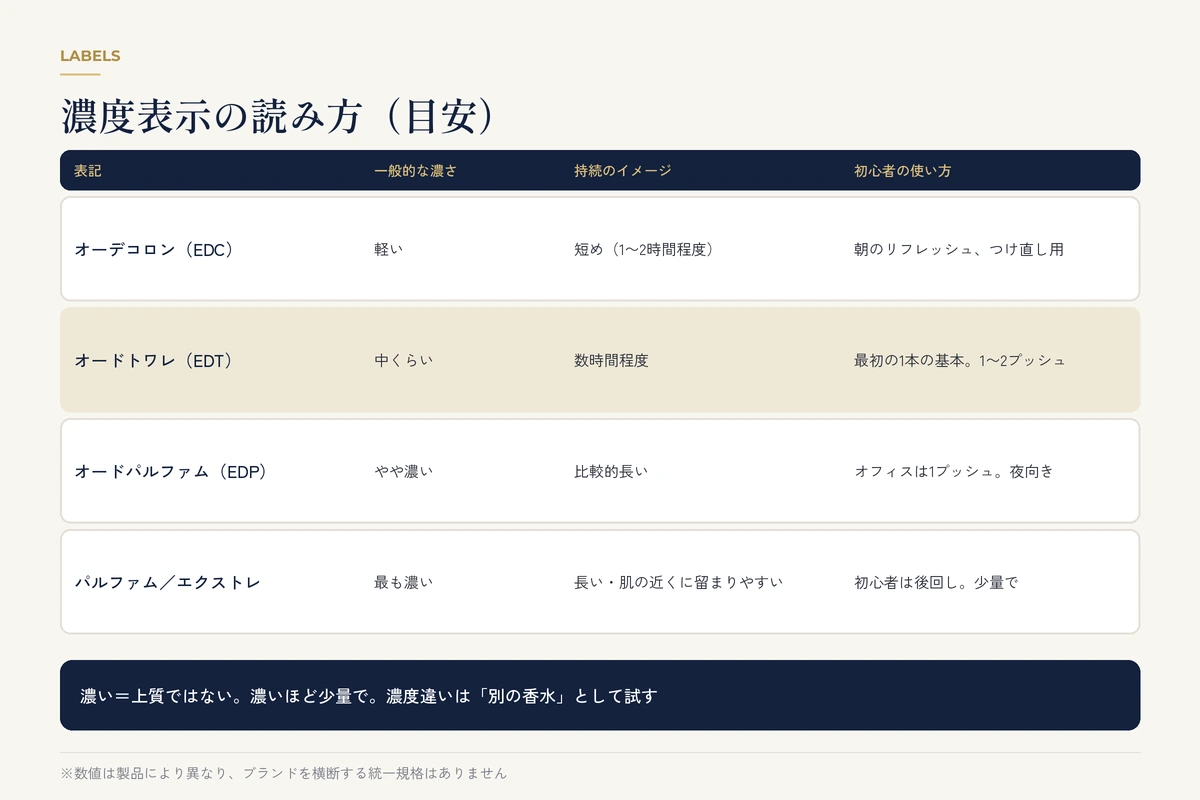Click the 数時間程度 cell
1200x800 pixels.
(611, 360)
